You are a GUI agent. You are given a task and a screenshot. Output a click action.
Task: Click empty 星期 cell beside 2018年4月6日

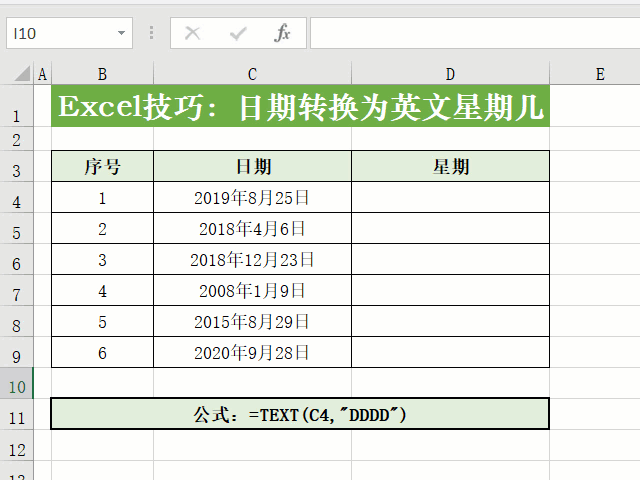(x=450, y=228)
